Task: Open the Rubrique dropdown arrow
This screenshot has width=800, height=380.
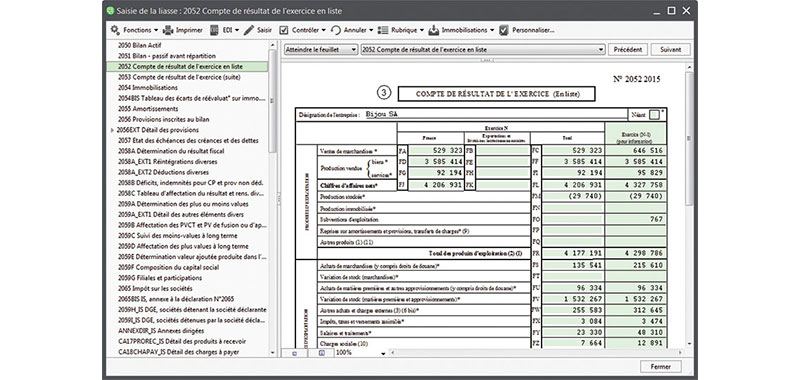Action: pos(422,31)
